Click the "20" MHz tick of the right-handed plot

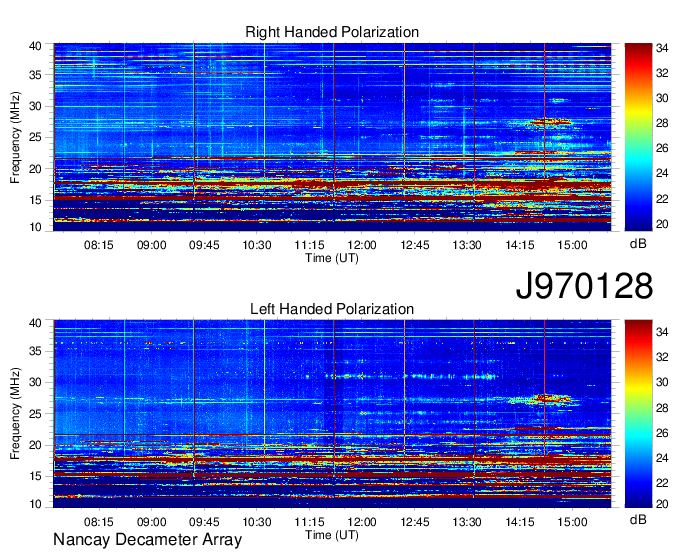pyautogui.click(x=35, y=169)
